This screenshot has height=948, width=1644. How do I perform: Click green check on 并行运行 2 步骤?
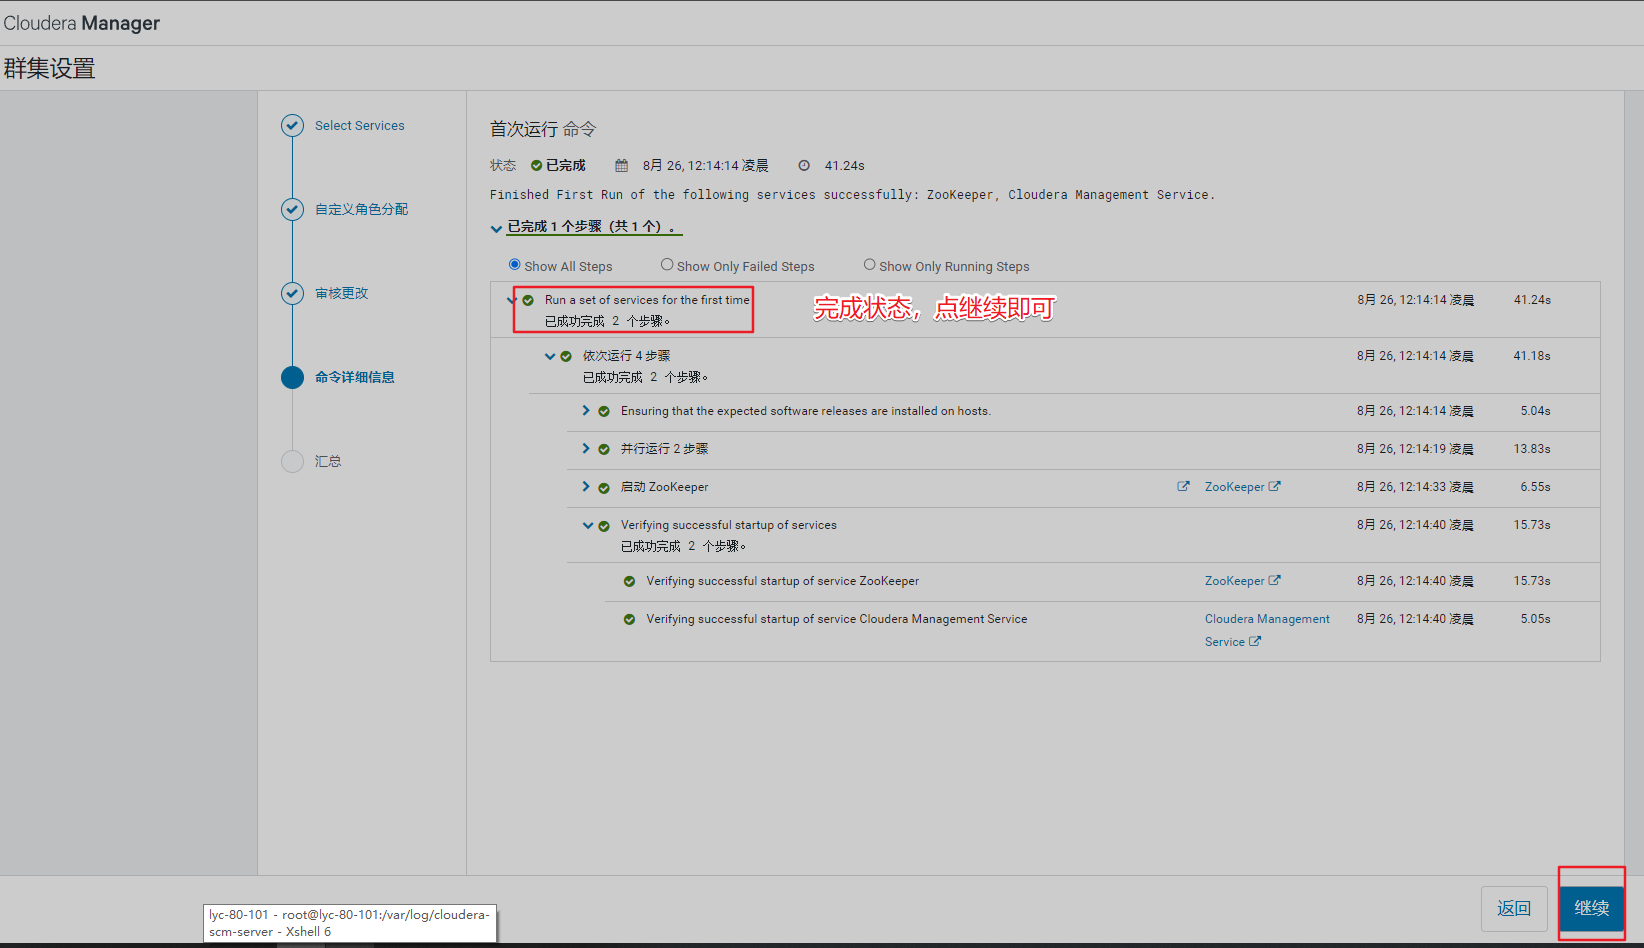tap(604, 449)
